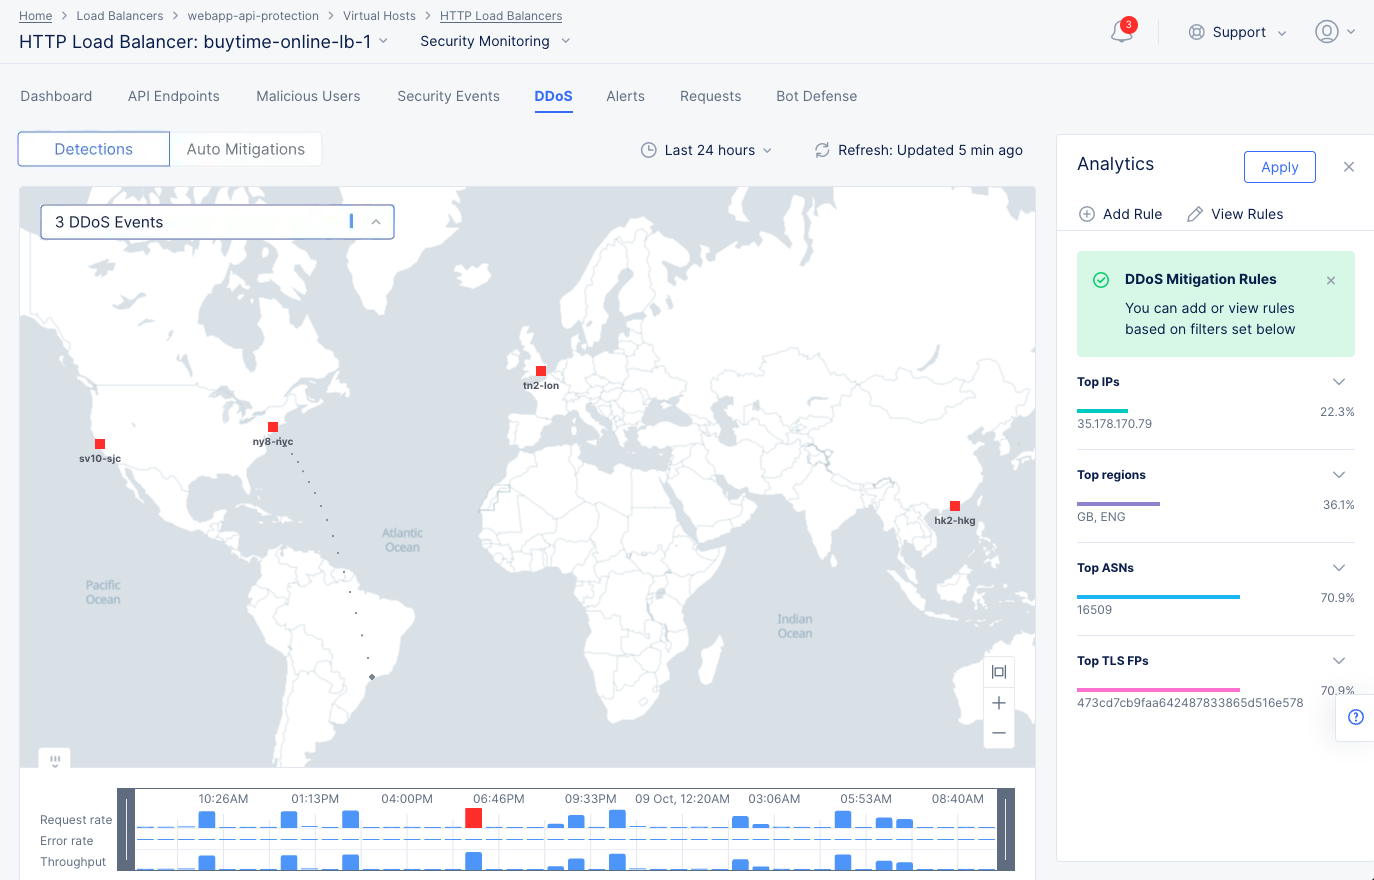Click the Apply button in Analytics panel
The height and width of the screenshot is (880, 1374).
click(x=1279, y=166)
